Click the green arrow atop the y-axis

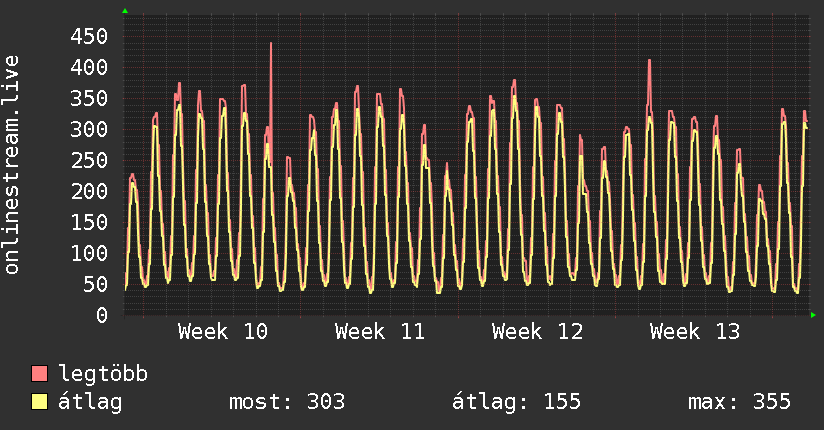tap(125, 11)
